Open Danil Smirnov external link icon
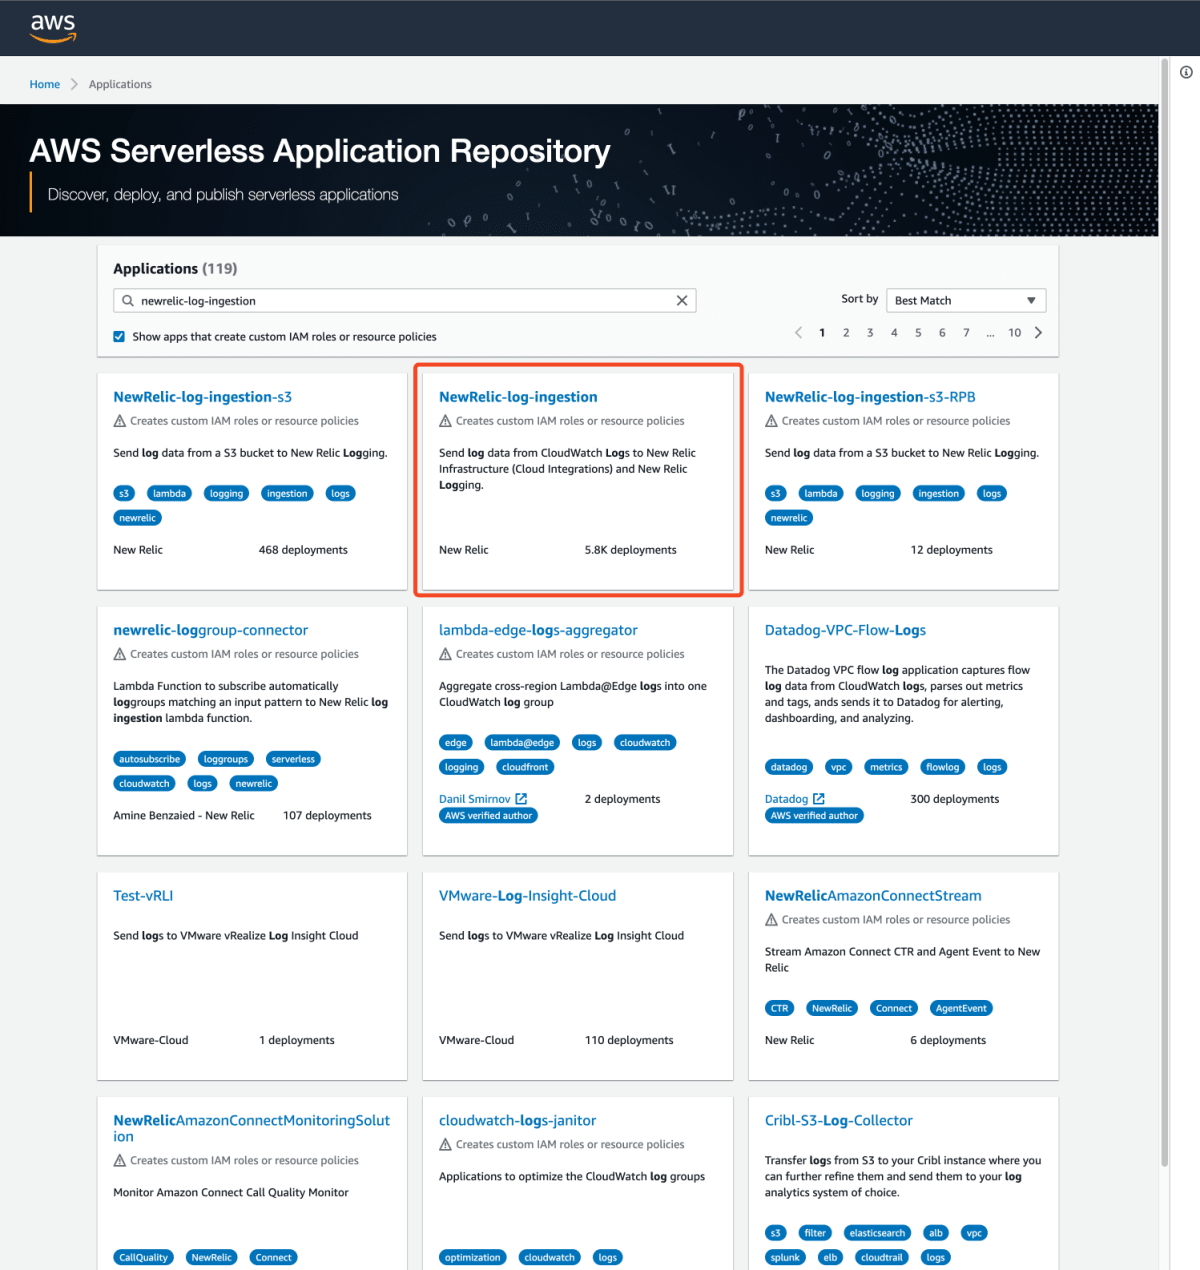Image resolution: width=1200 pixels, height=1270 pixels. pyautogui.click(x=521, y=799)
